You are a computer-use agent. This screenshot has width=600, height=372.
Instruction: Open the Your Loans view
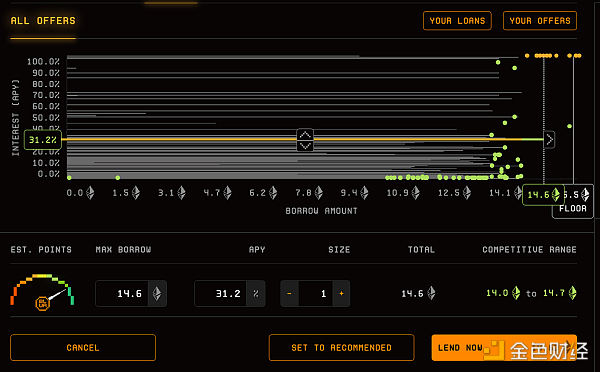[x=457, y=21]
